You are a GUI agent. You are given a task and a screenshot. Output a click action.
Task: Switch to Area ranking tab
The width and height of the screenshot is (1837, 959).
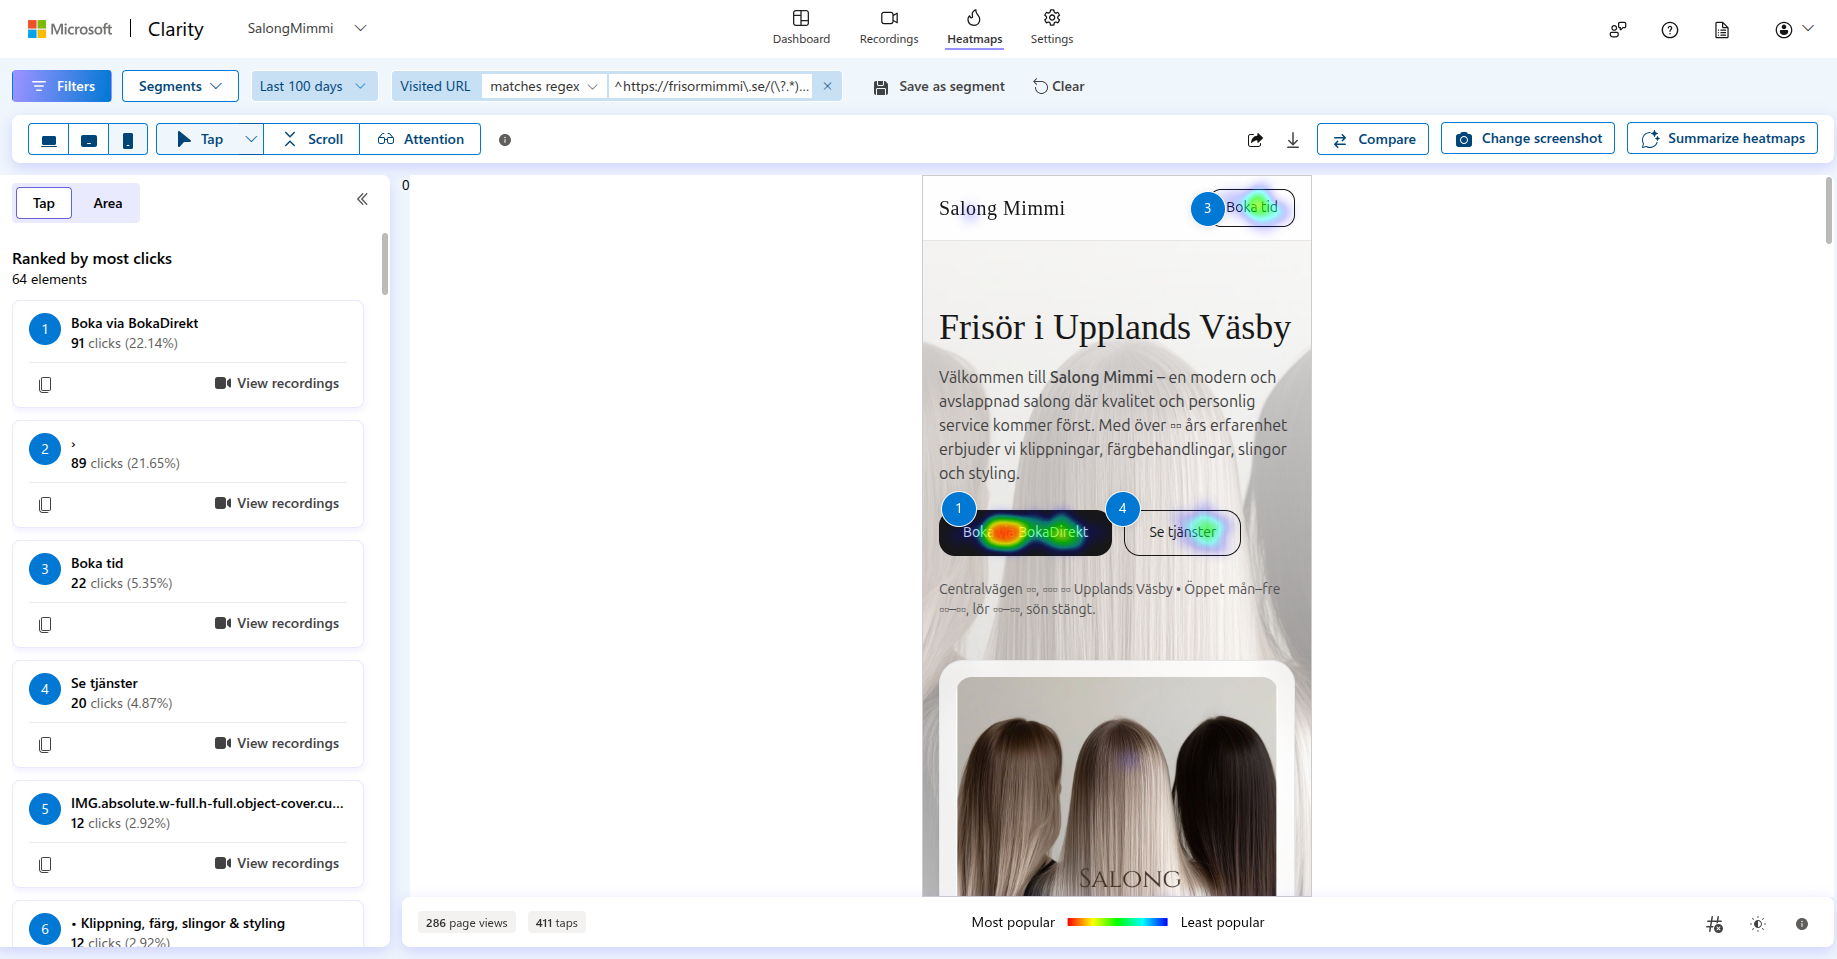[x=108, y=203]
